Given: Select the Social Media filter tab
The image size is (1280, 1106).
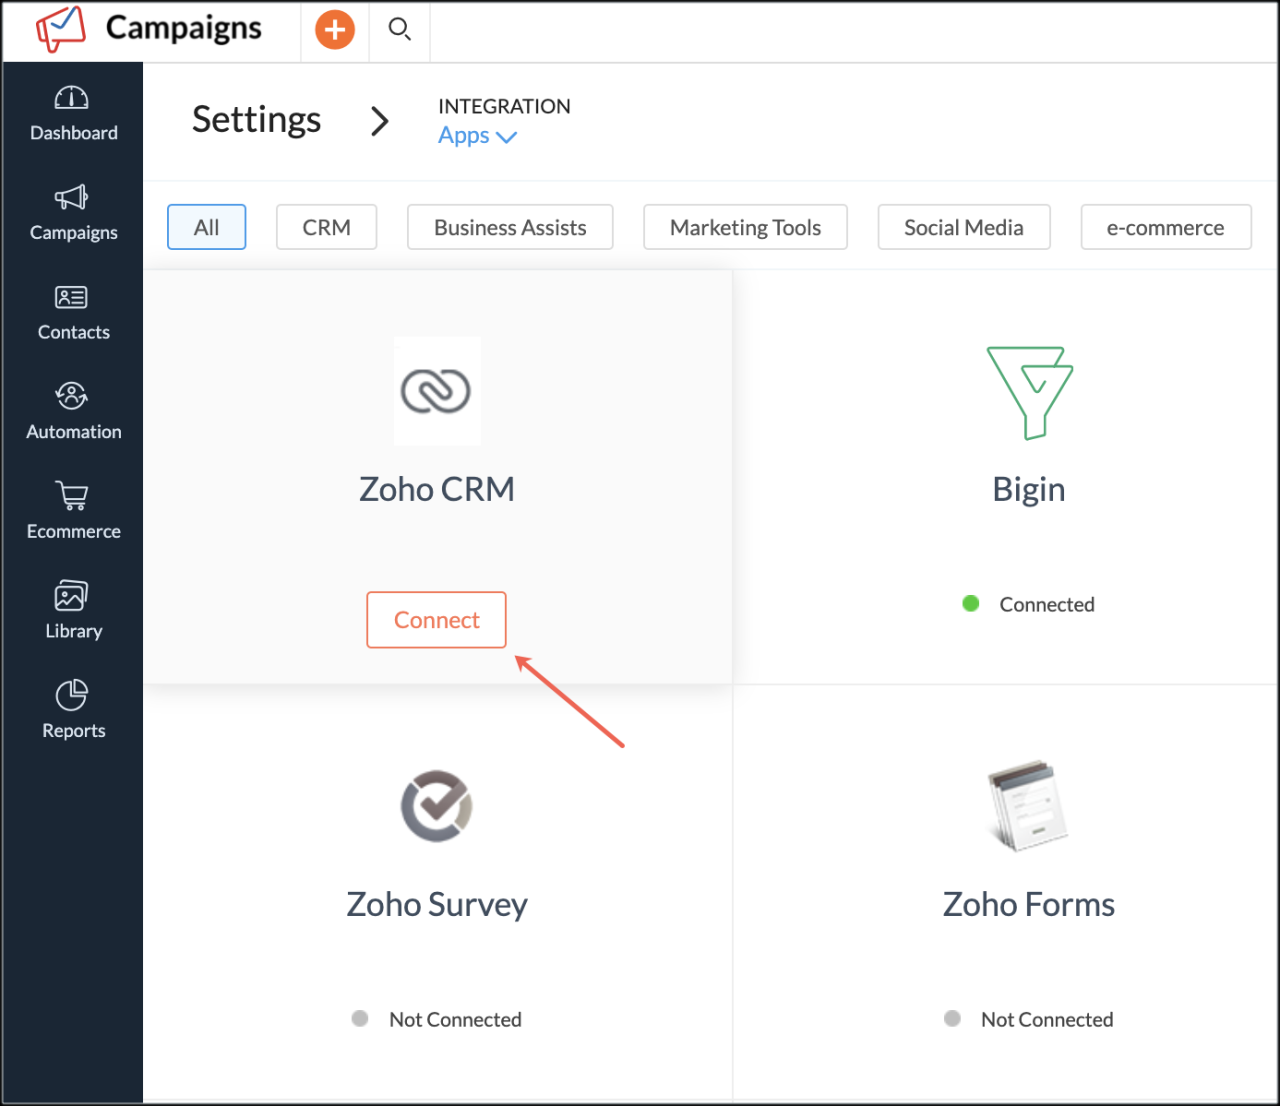Looking at the screenshot, I should click(x=964, y=227).
